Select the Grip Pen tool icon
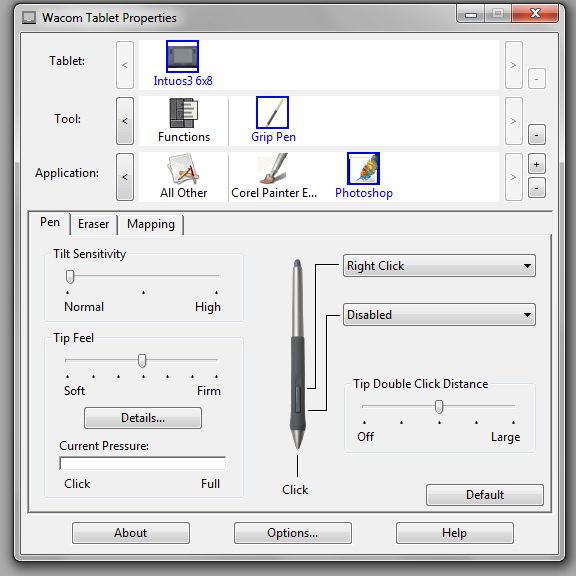Screen dimensions: 576x576 tap(272, 112)
